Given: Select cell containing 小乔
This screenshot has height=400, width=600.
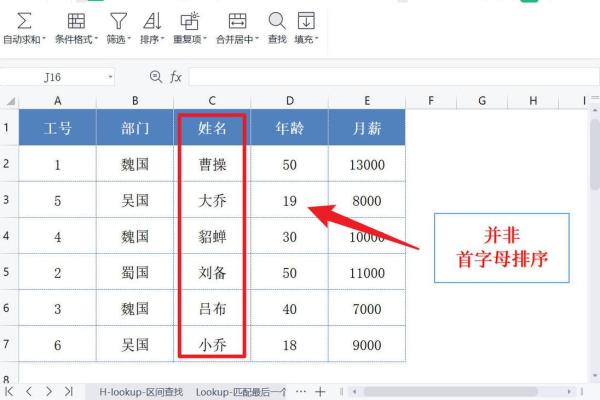Looking at the screenshot, I should pyautogui.click(x=212, y=344).
